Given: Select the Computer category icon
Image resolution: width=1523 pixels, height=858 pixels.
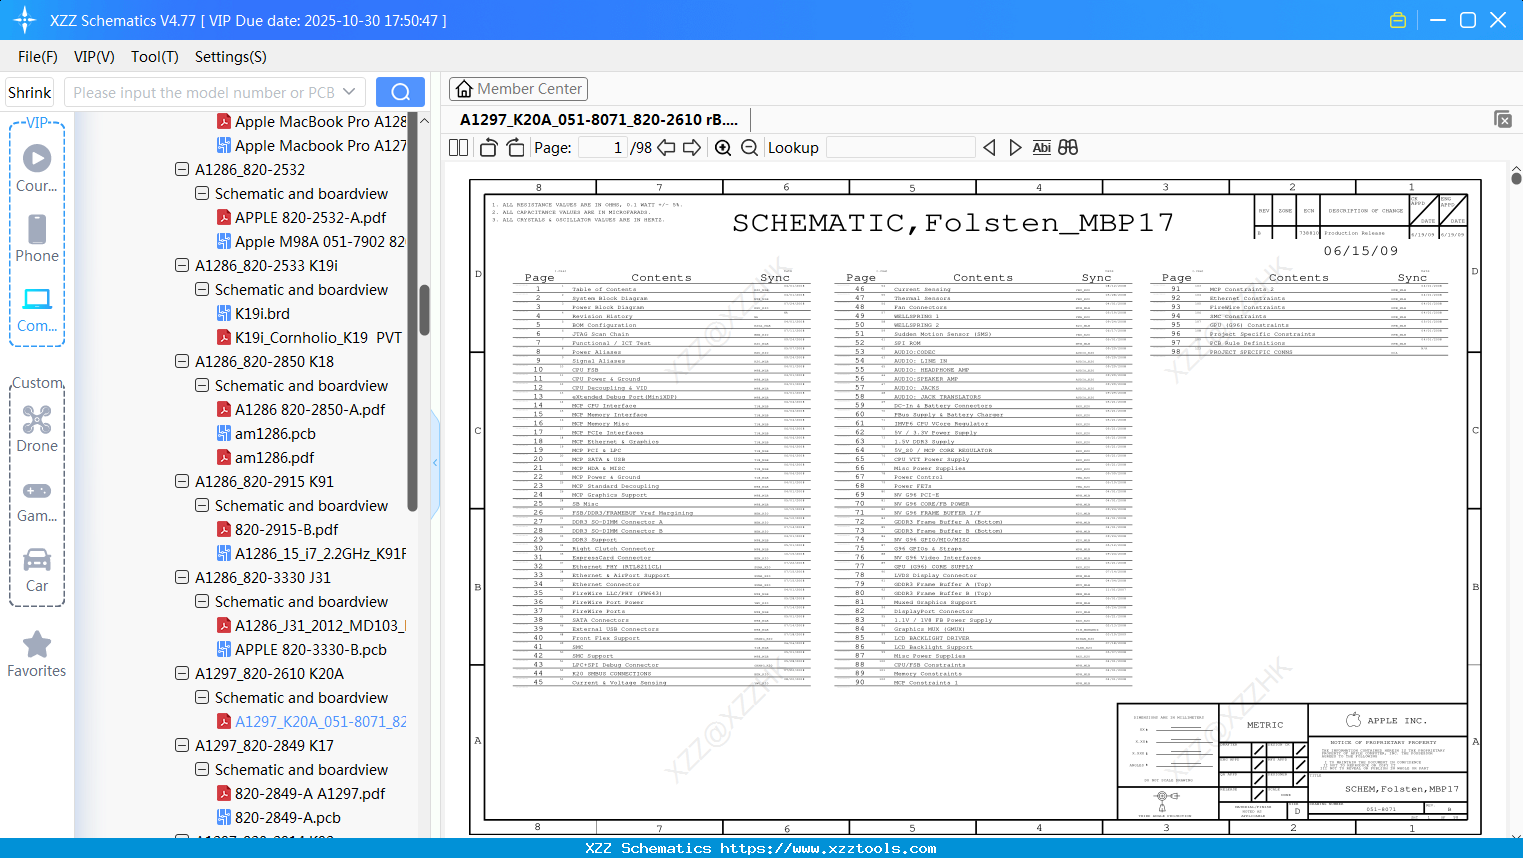Looking at the screenshot, I should (x=37, y=309).
